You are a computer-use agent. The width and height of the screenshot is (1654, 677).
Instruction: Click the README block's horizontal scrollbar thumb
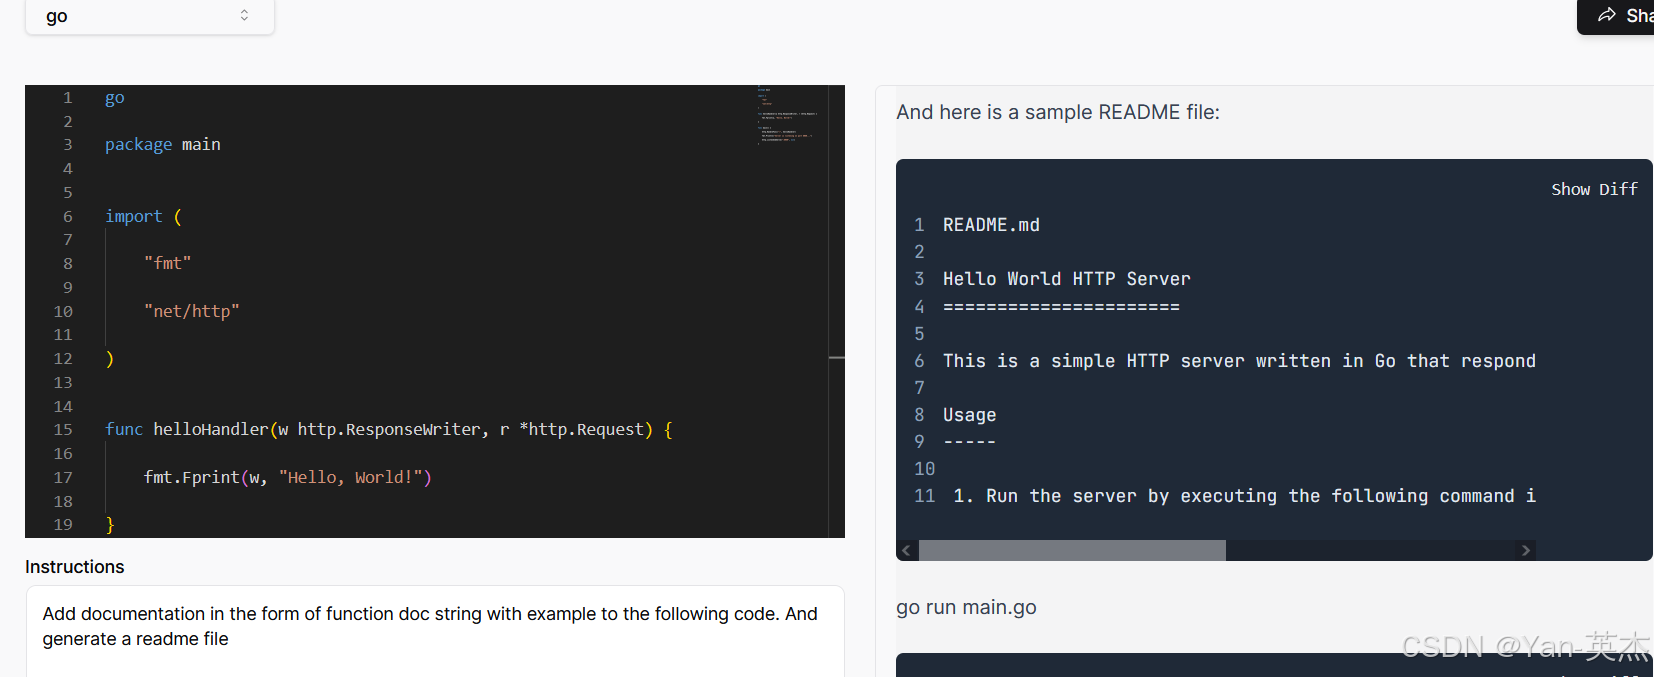(x=1072, y=550)
